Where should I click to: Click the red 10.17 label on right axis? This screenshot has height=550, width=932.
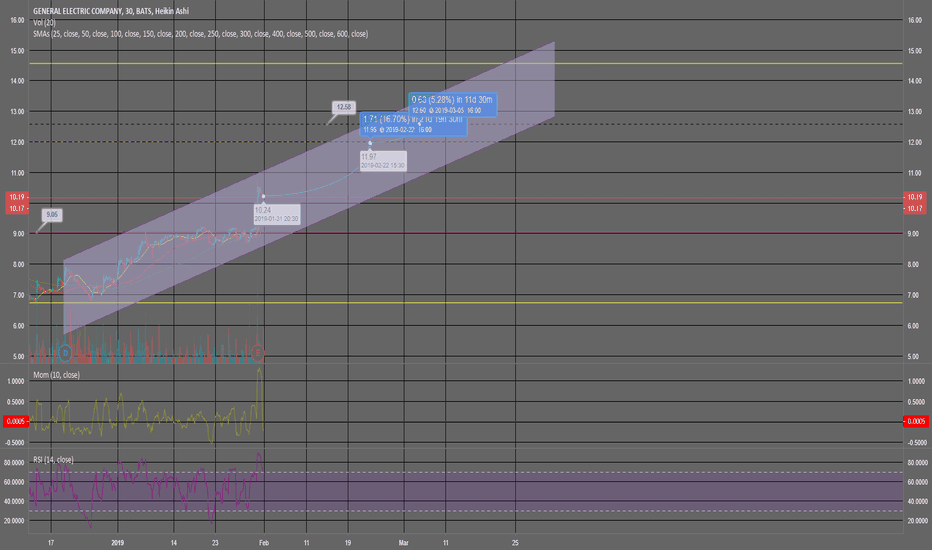pyautogui.click(x=915, y=208)
